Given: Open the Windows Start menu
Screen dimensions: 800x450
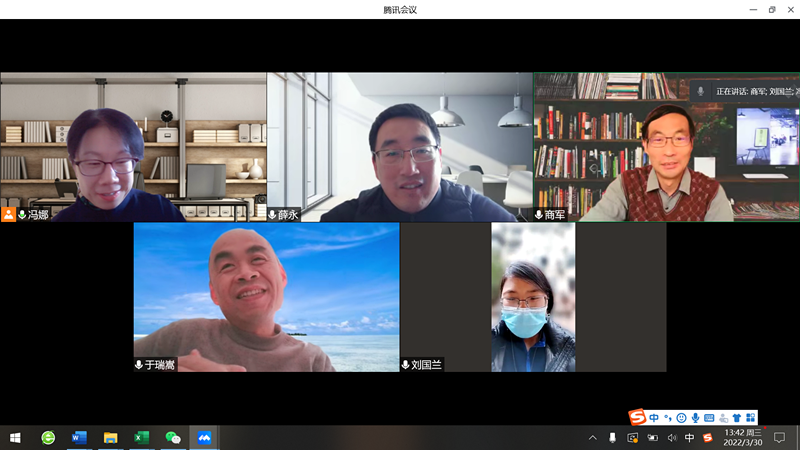Looking at the screenshot, I should tap(15, 438).
